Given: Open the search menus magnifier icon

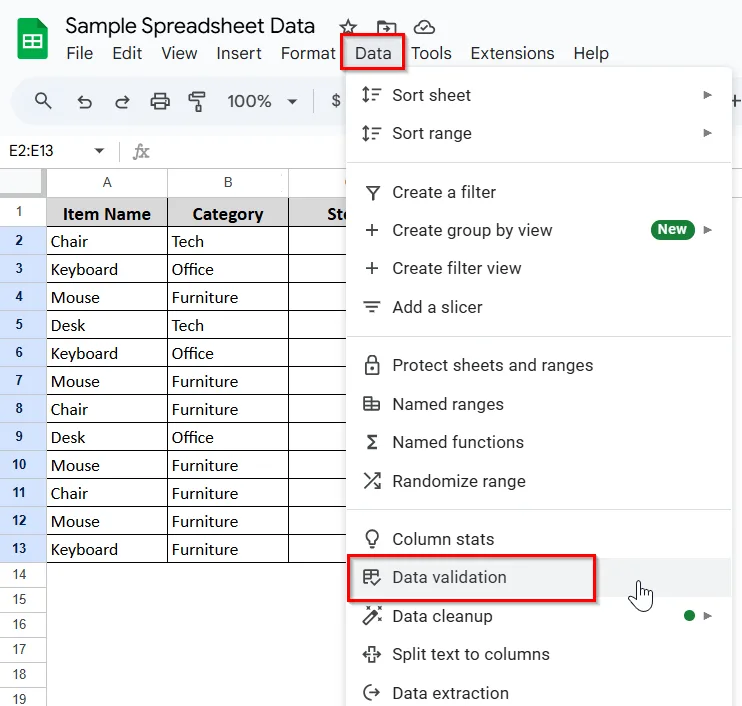Looking at the screenshot, I should [x=43, y=101].
